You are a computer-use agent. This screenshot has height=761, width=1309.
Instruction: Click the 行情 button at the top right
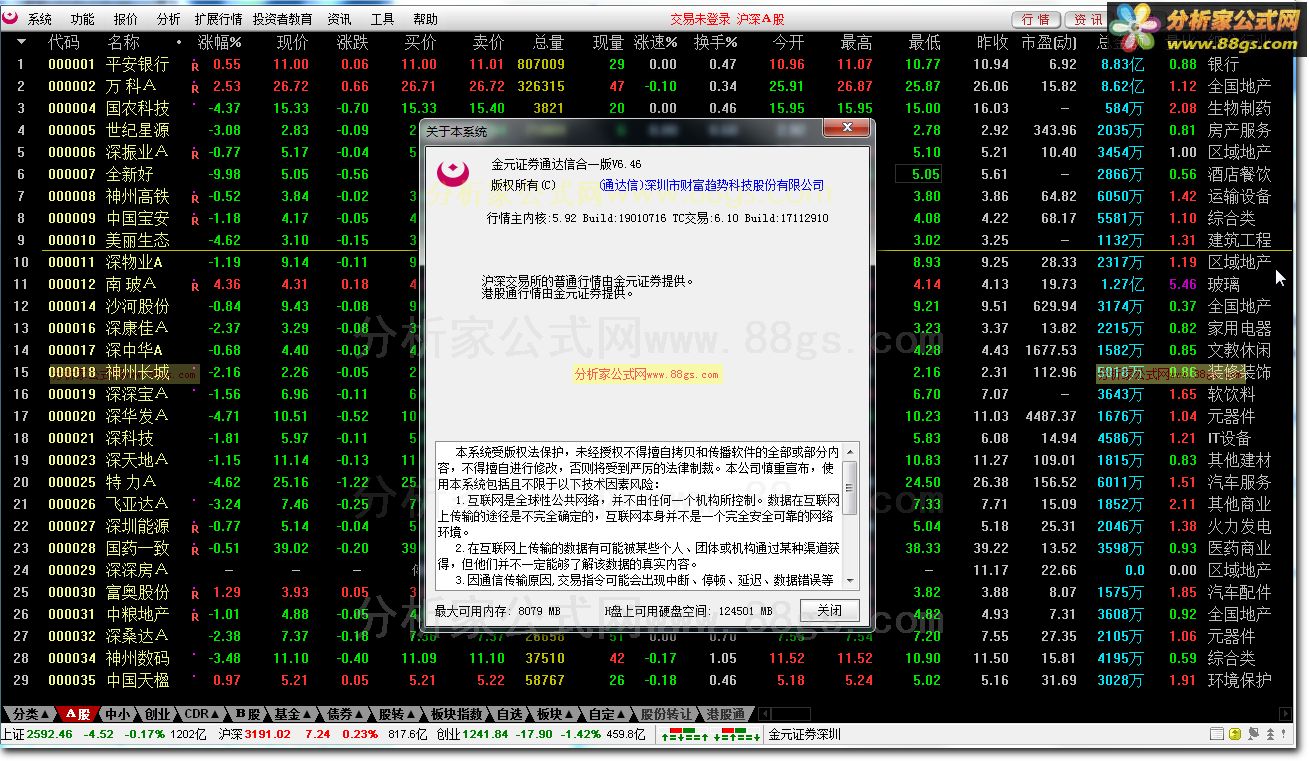(1036, 19)
